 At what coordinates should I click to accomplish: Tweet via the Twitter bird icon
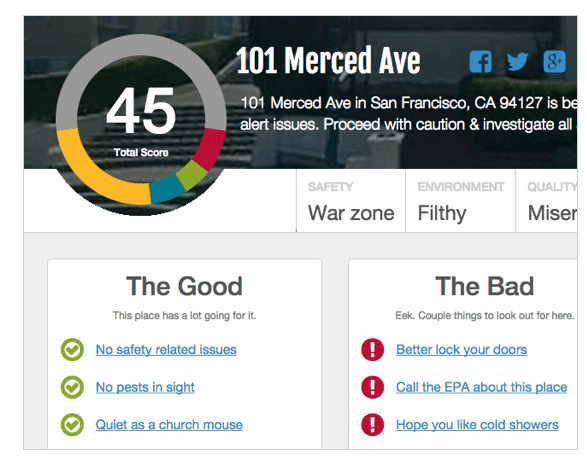517,61
